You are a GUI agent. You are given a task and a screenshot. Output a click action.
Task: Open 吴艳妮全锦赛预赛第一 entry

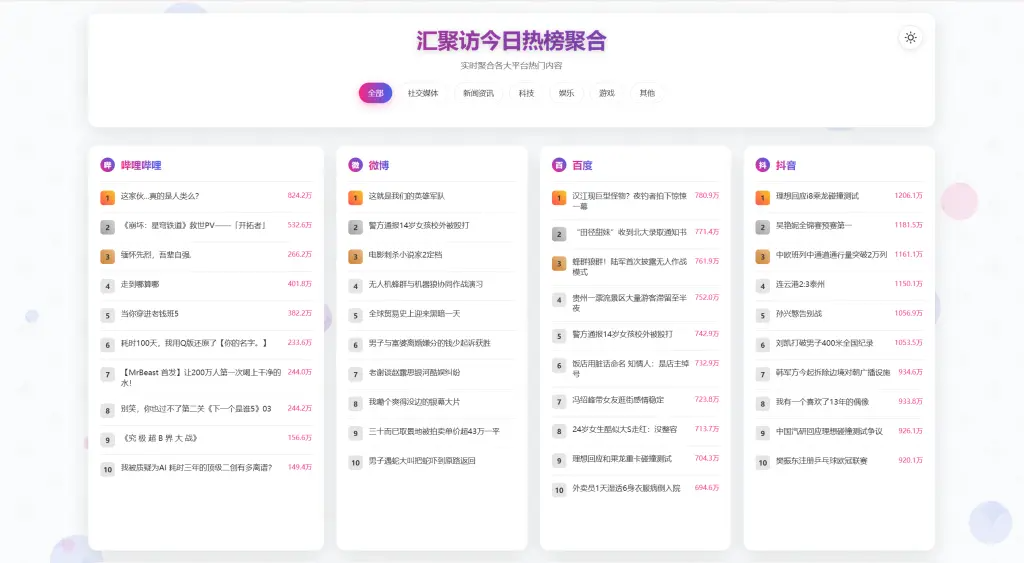point(814,225)
